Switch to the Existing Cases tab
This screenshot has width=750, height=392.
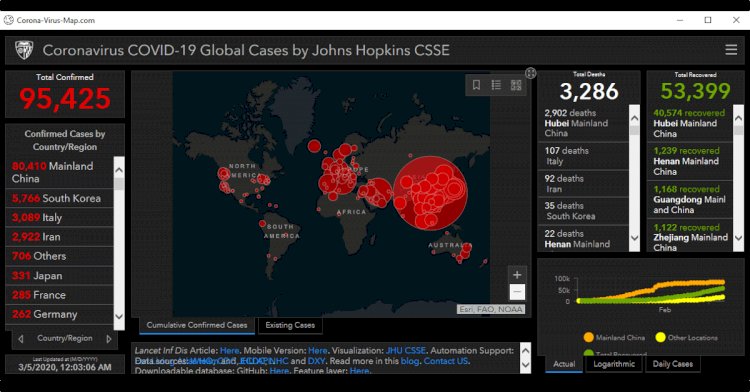point(290,325)
